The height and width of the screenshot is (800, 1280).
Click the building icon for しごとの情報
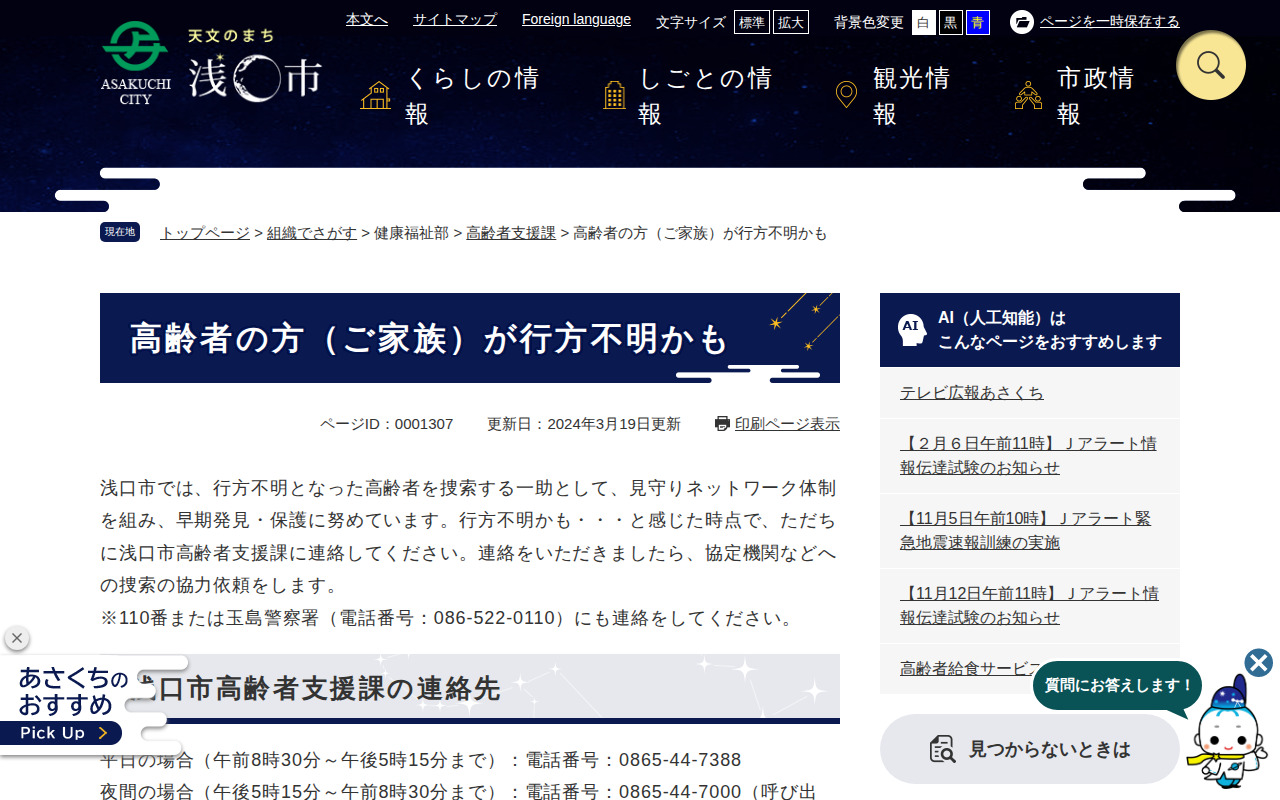tap(615, 96)
